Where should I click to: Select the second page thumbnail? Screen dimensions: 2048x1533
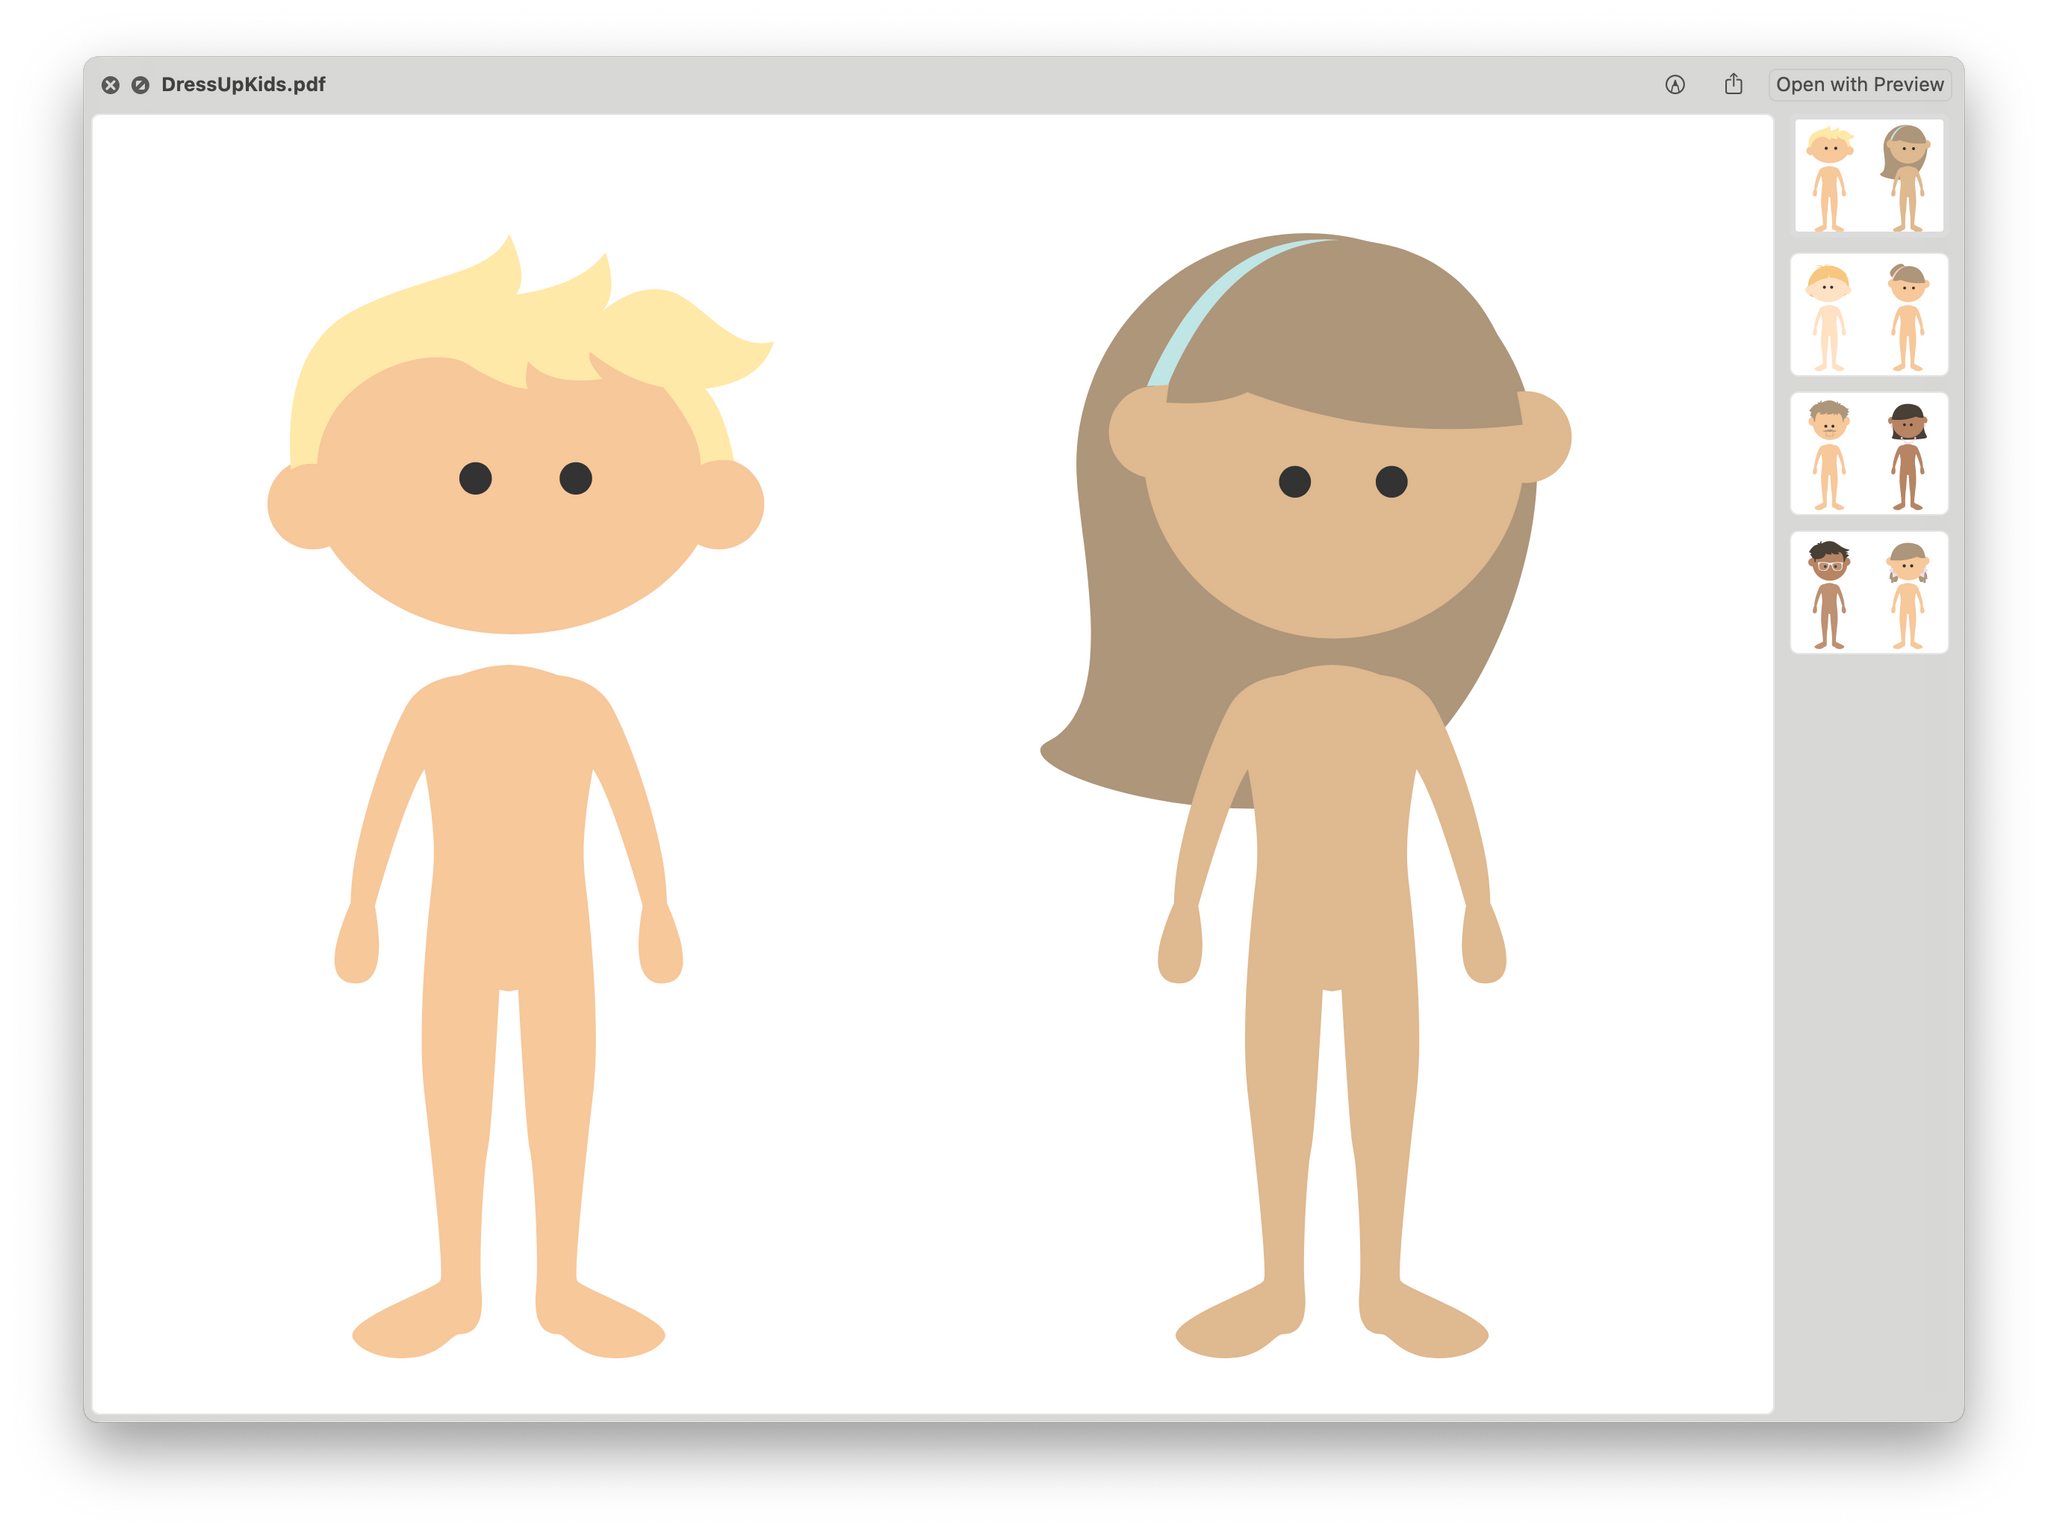1868,315
